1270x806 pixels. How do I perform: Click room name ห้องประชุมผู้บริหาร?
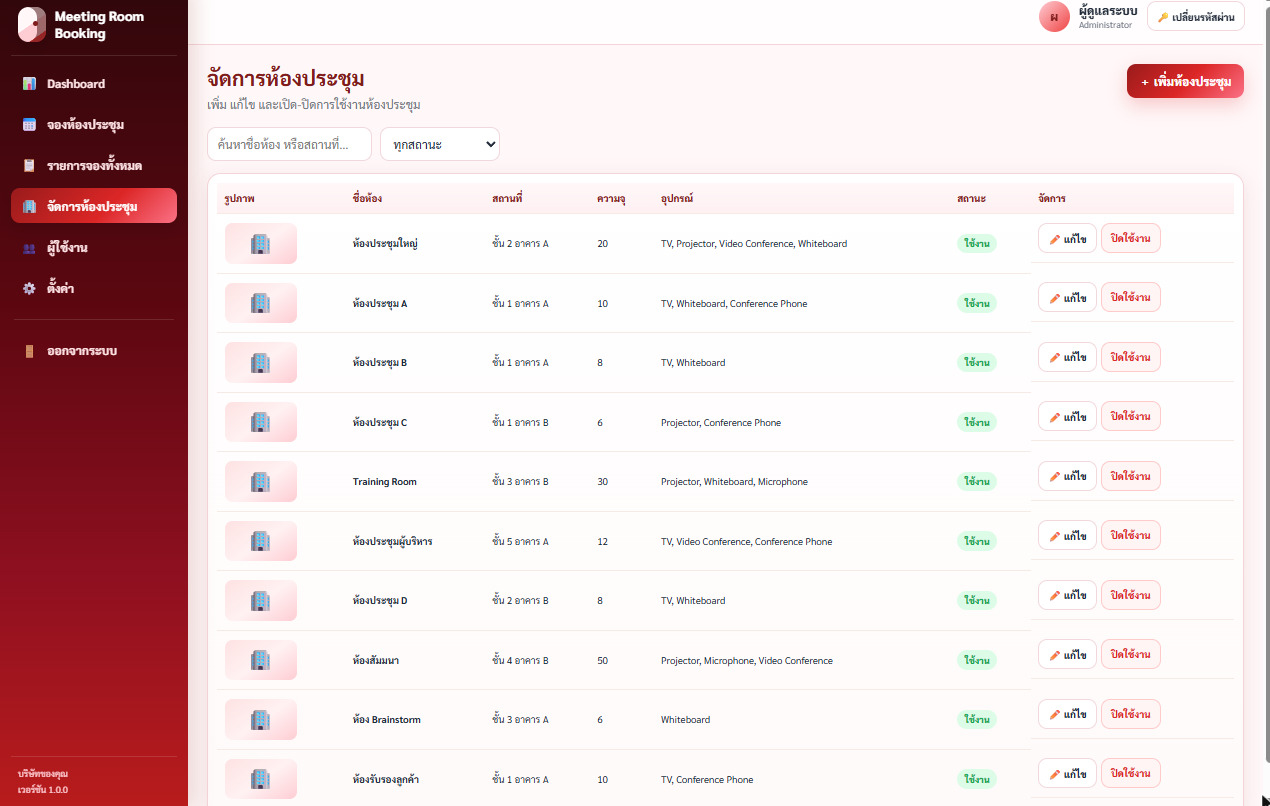(x=392, y=542)
